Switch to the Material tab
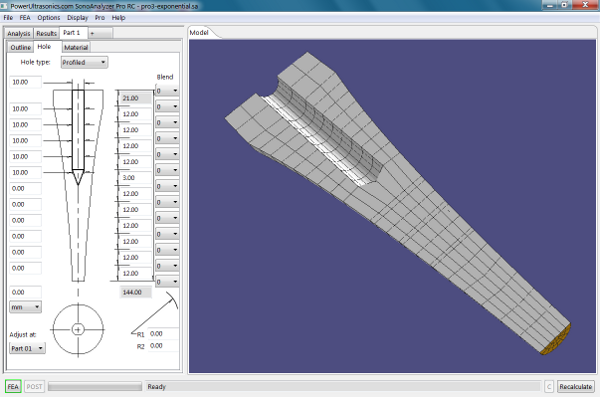The width and height of the screenshot is (600, 397). click(76, 47)
